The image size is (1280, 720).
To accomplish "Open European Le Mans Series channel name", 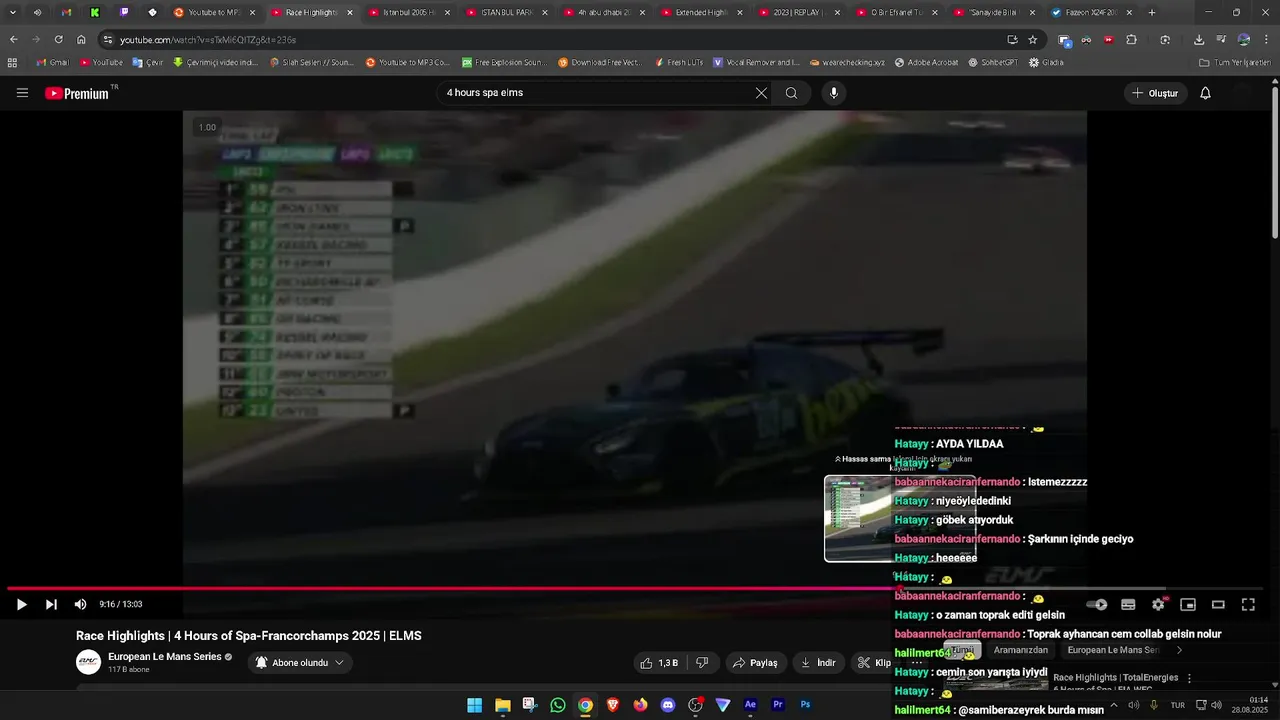I will coord(164,656).
